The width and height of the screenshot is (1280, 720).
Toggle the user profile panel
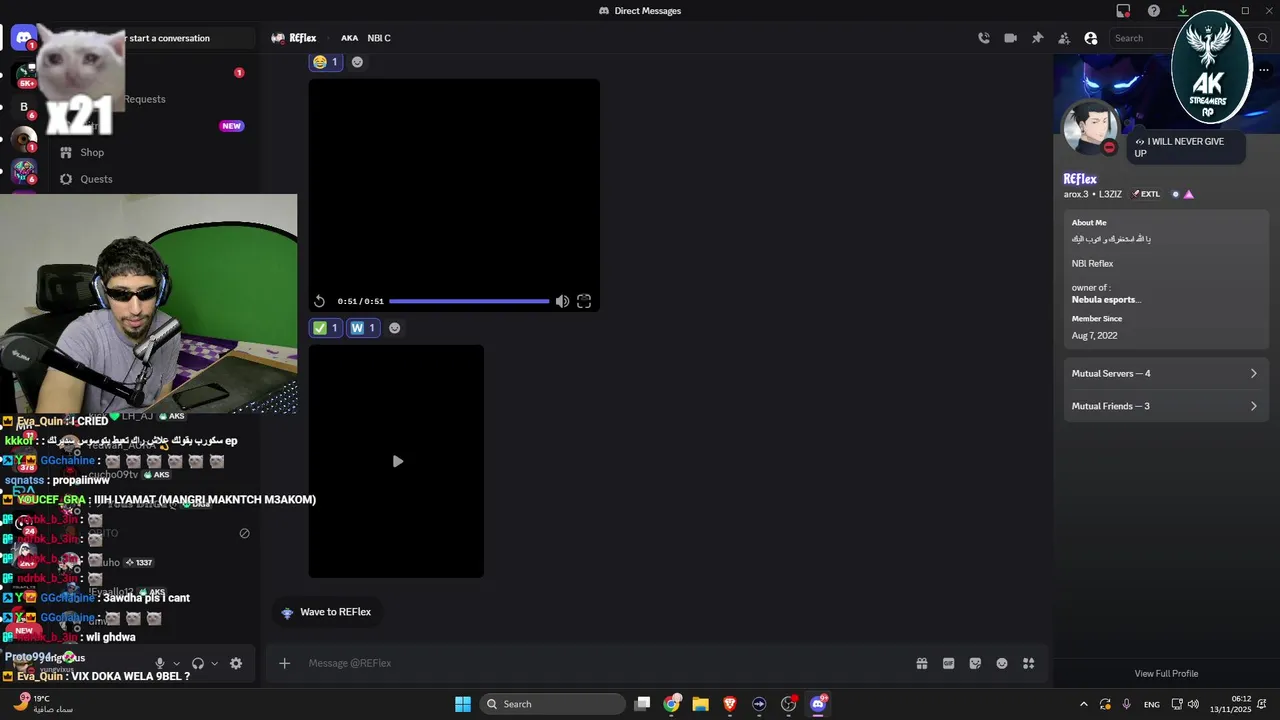[1091, 38]
